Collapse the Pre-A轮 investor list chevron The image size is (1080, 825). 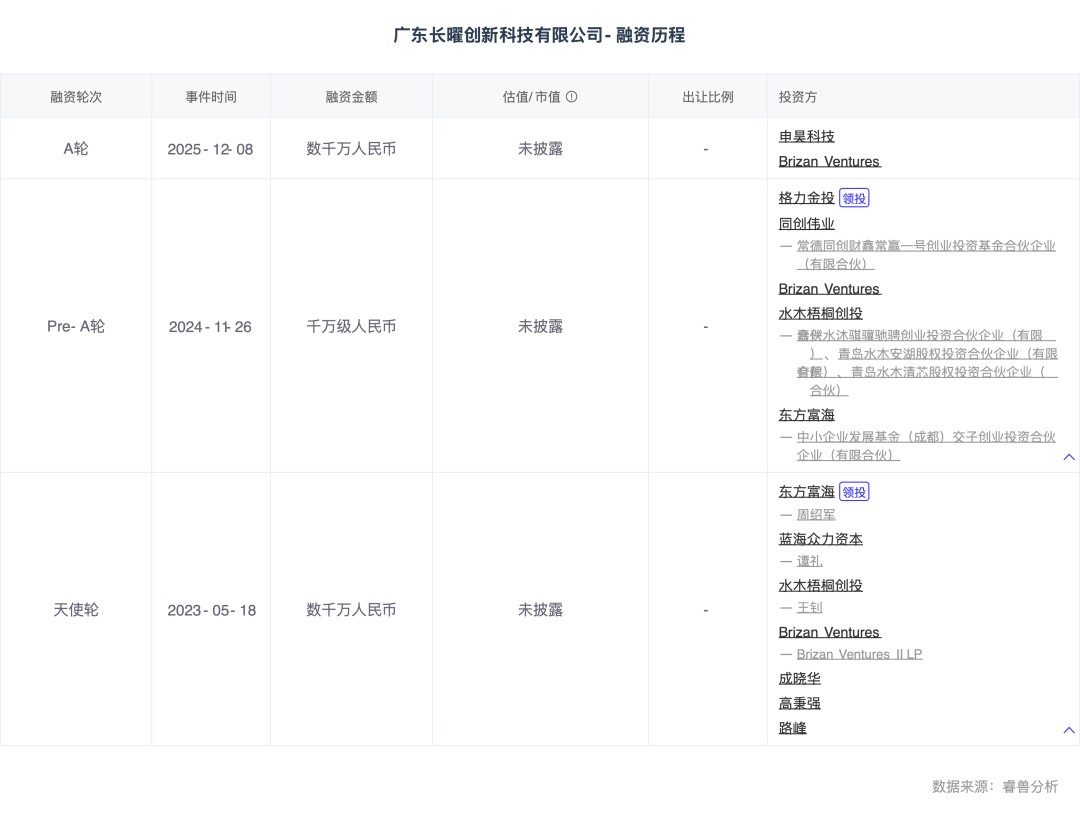1068,456
